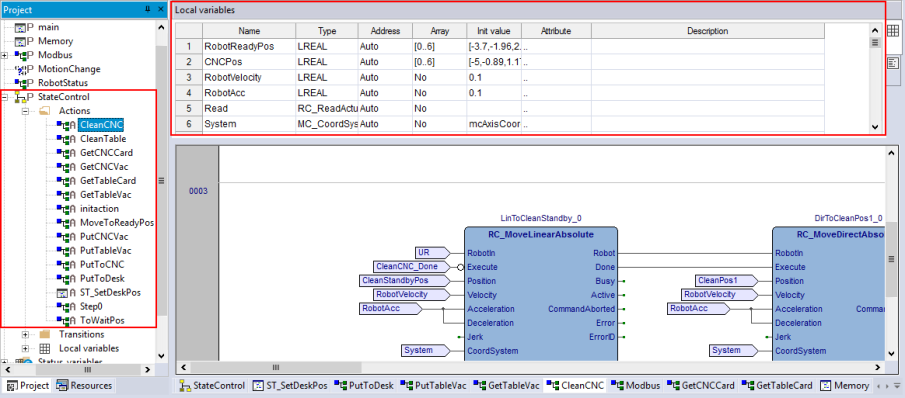Select the ST_SetDeskPos action icon

66,292
